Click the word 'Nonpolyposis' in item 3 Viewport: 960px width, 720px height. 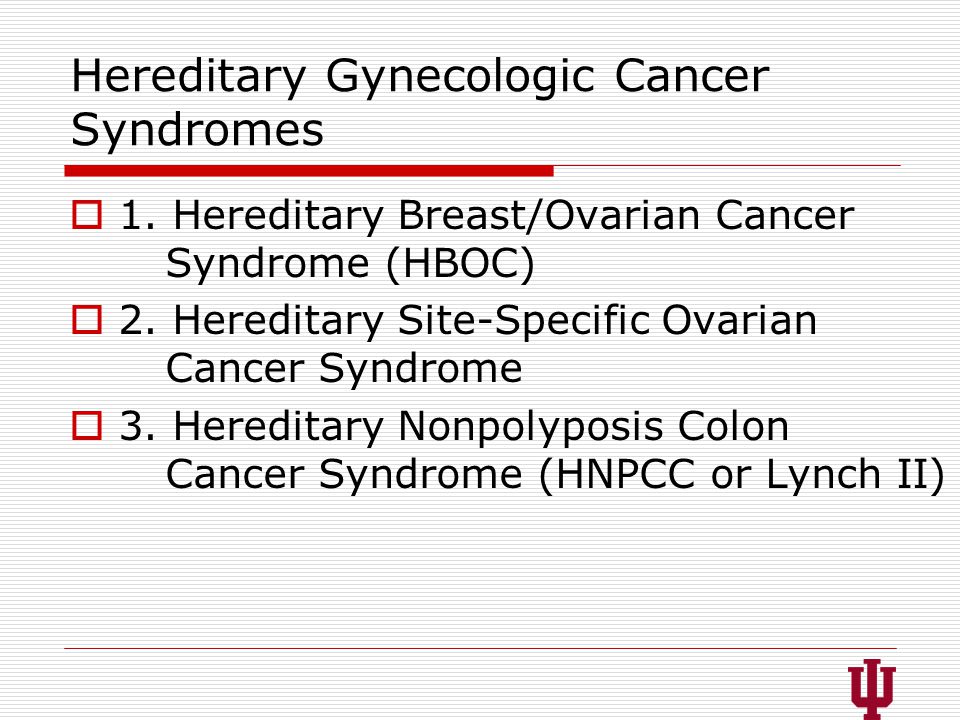tap(530, 428)
